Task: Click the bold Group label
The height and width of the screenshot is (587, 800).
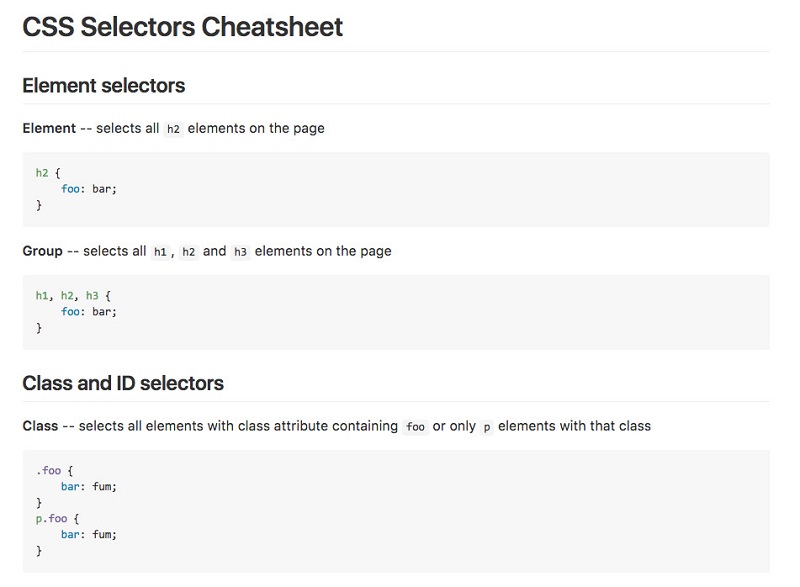Action: coord(42,251)
